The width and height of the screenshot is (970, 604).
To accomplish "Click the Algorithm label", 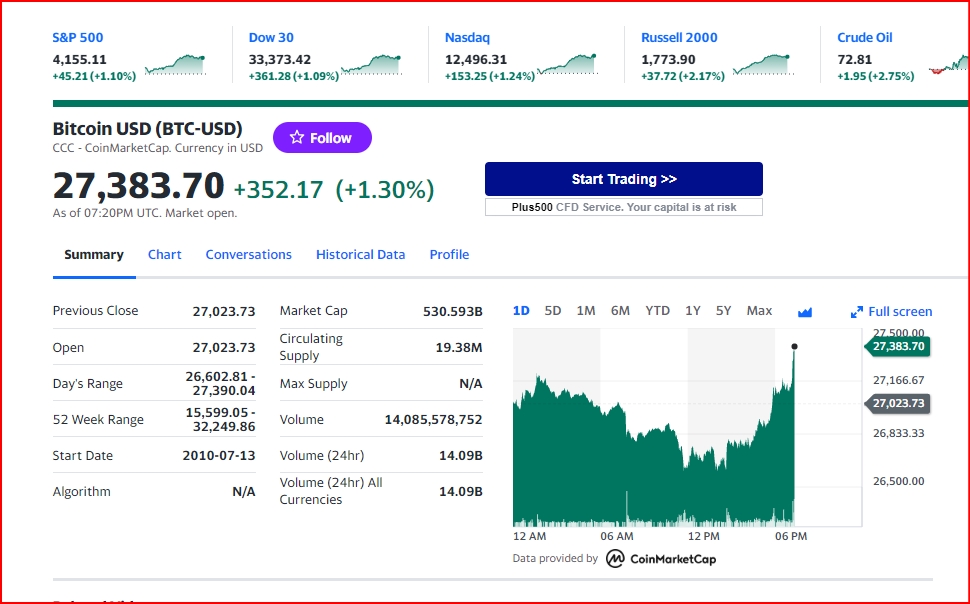I will click(x=82, y=491).
